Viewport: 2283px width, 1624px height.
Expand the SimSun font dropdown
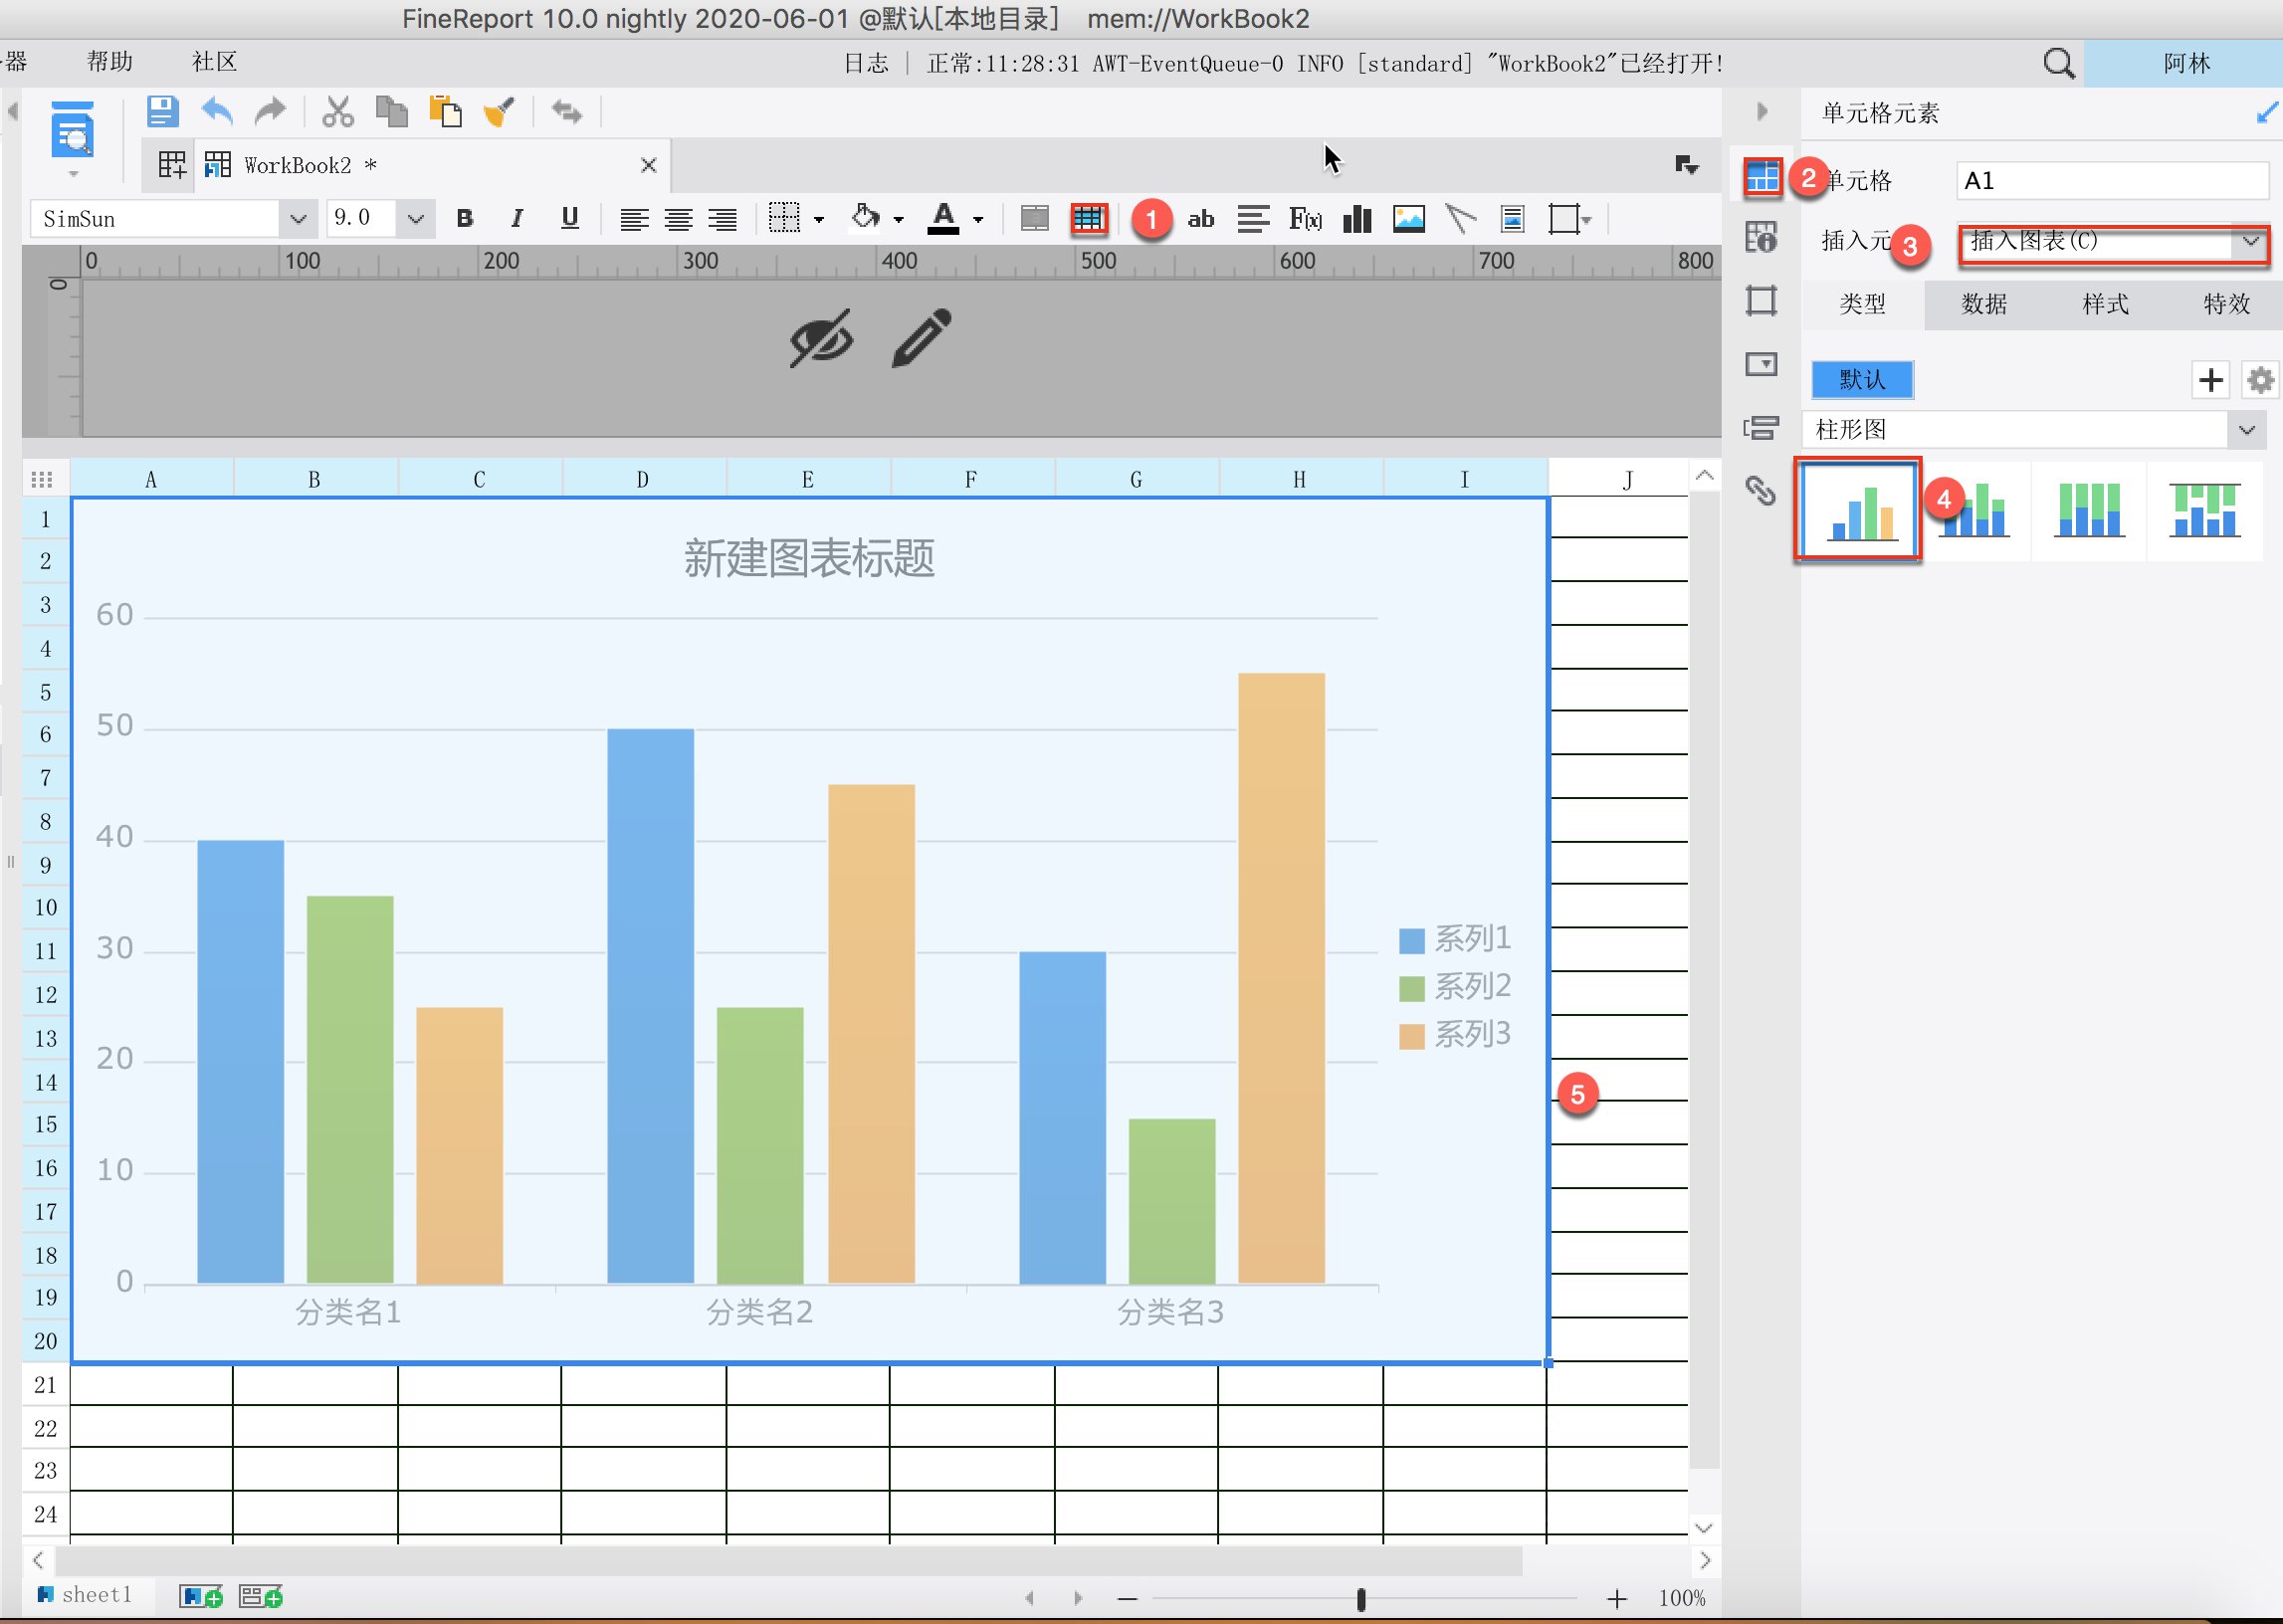(297, 218)
